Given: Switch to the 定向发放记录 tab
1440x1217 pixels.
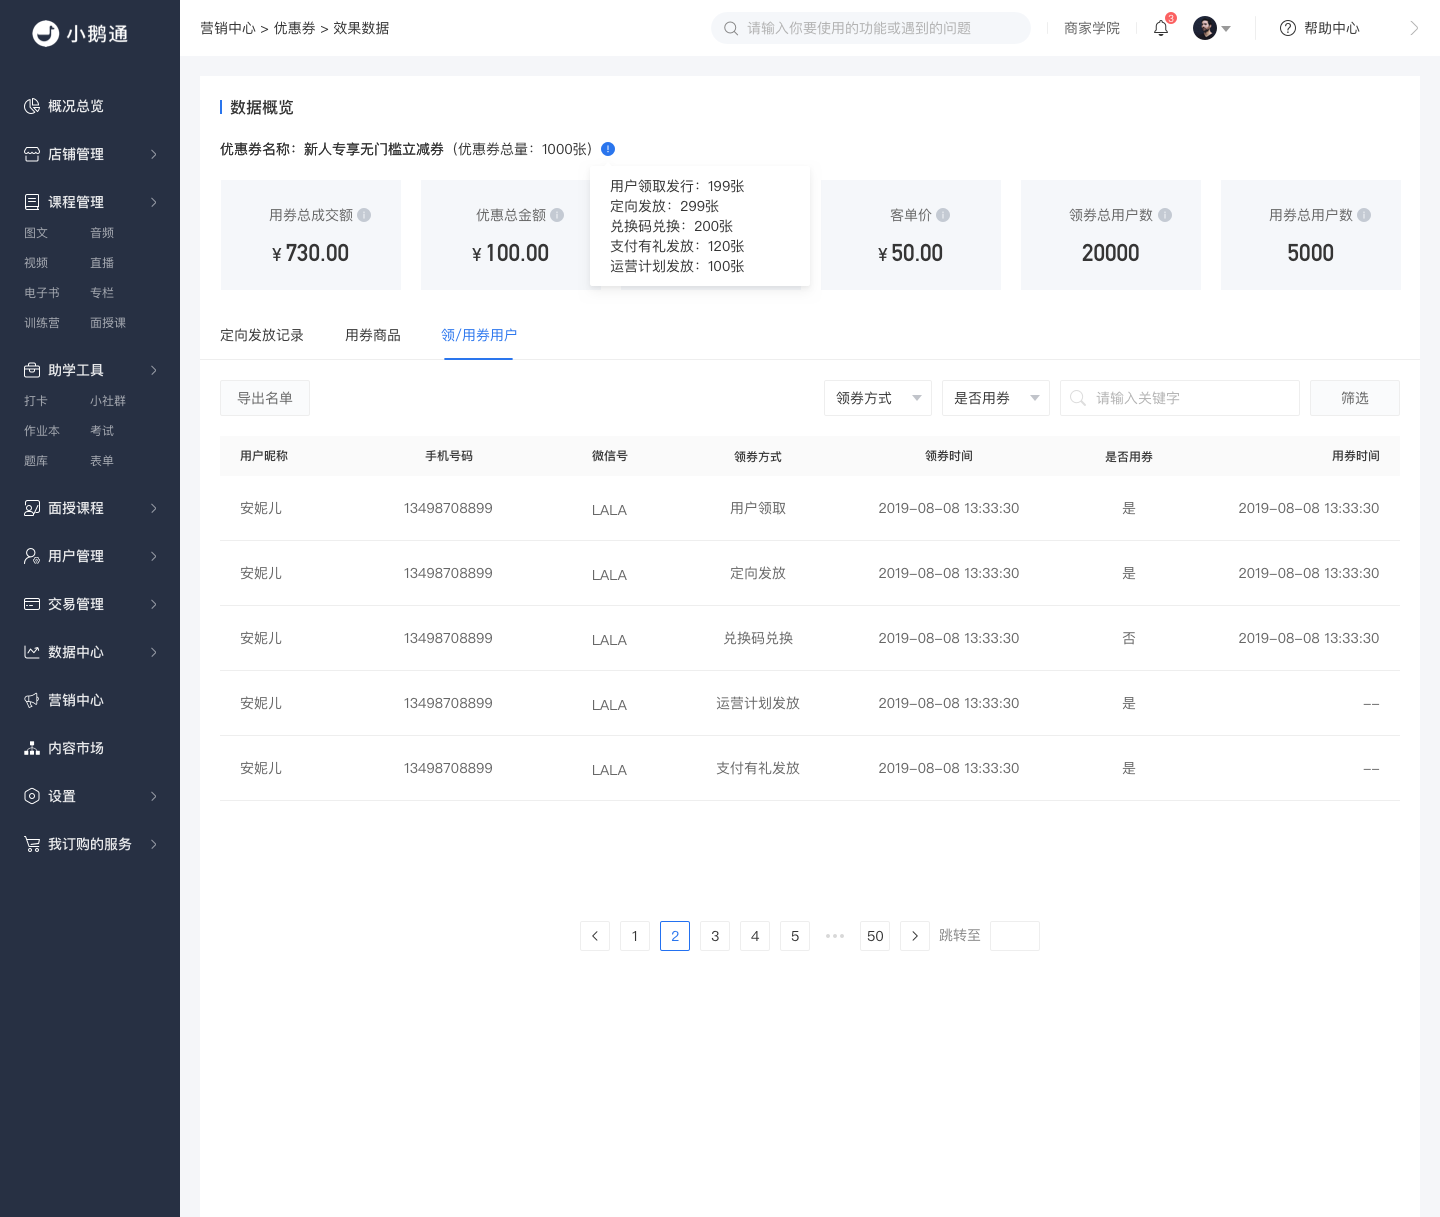Looking at the screenshot, I should [x=262, y=335].
